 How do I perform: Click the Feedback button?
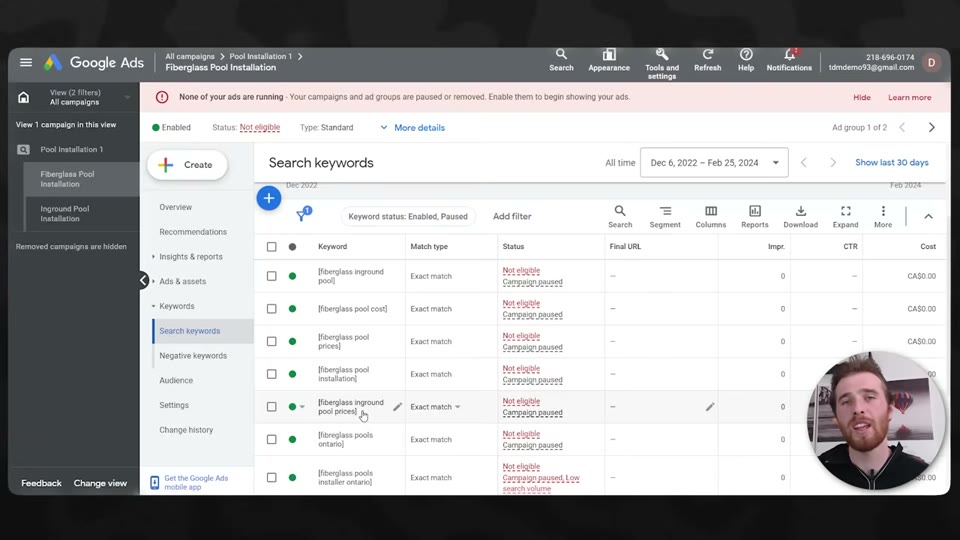tap(41, 483)
